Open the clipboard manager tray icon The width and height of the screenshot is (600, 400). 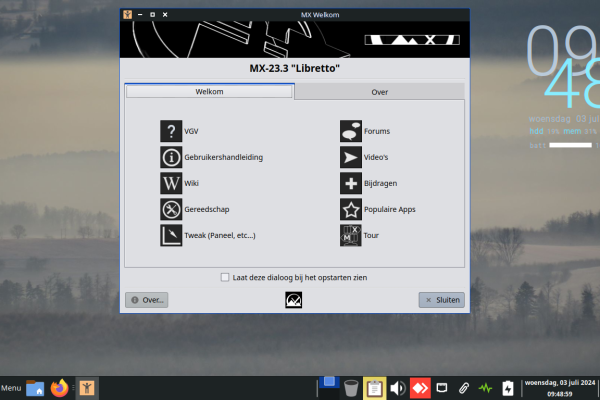click(x=374, y=388)
